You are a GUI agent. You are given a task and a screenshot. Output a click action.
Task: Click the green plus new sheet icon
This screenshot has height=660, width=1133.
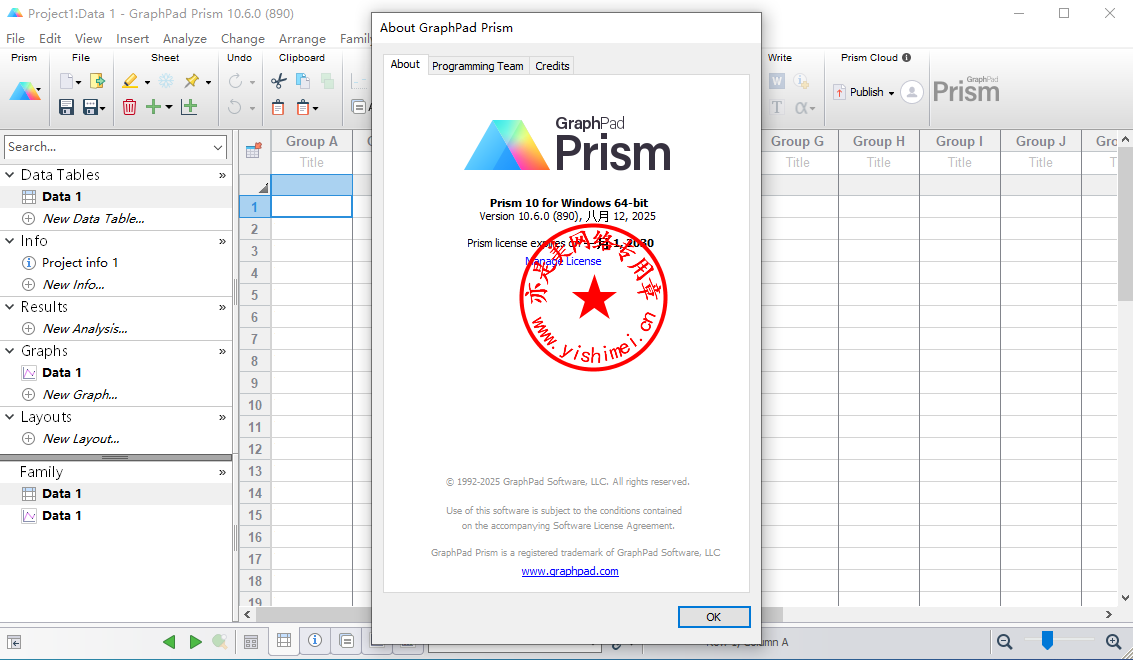click(153, 107)
